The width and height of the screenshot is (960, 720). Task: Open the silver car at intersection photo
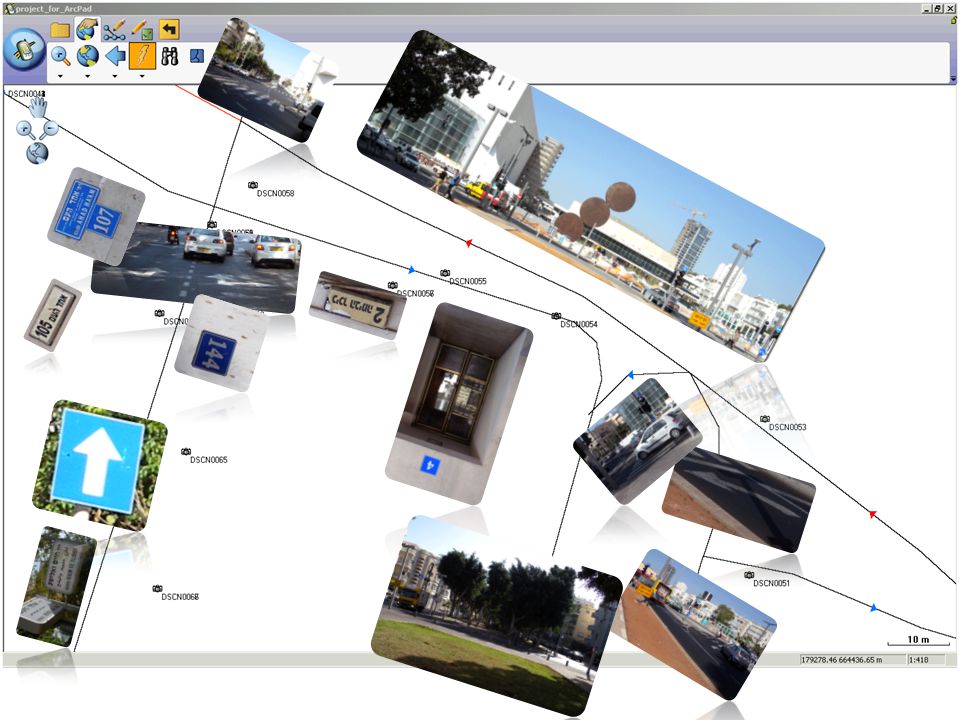(637, 441)
